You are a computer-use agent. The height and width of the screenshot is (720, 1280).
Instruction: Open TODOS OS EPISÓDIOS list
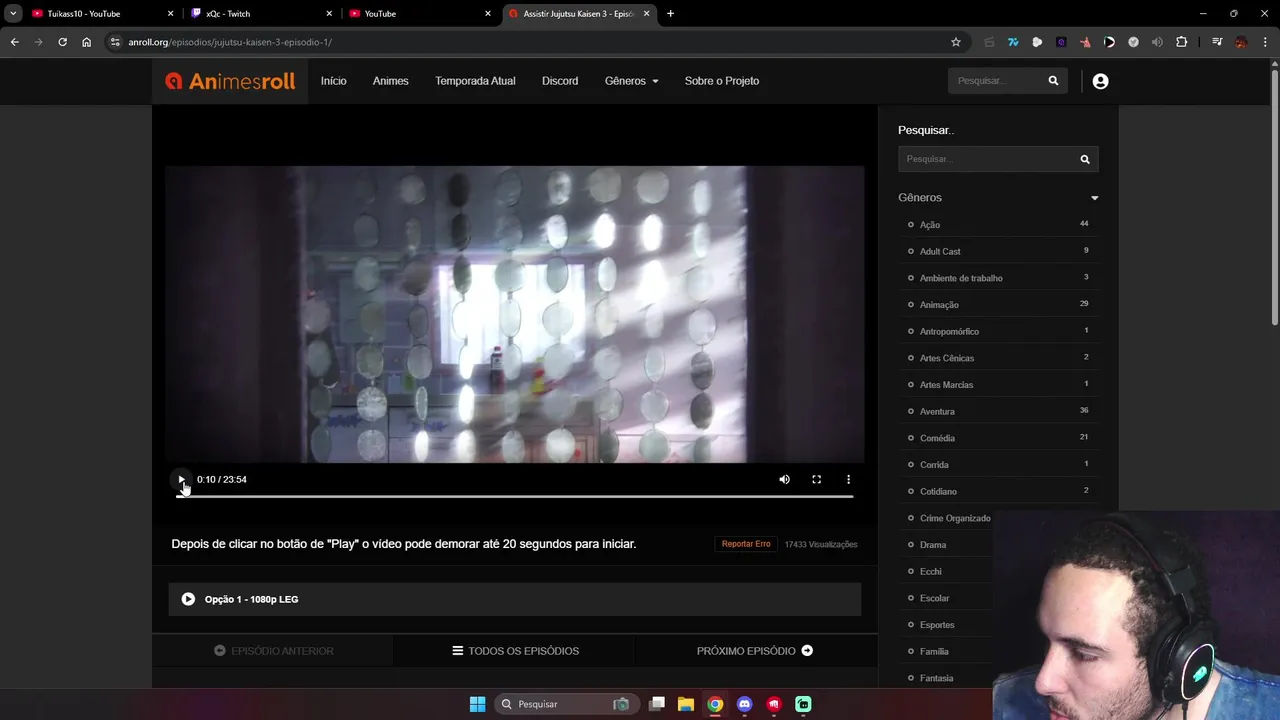[515, 651]
